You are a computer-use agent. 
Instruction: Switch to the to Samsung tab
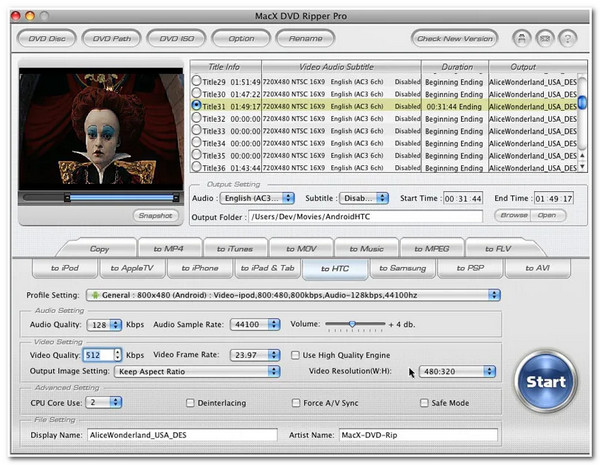(x=403, y=268)
